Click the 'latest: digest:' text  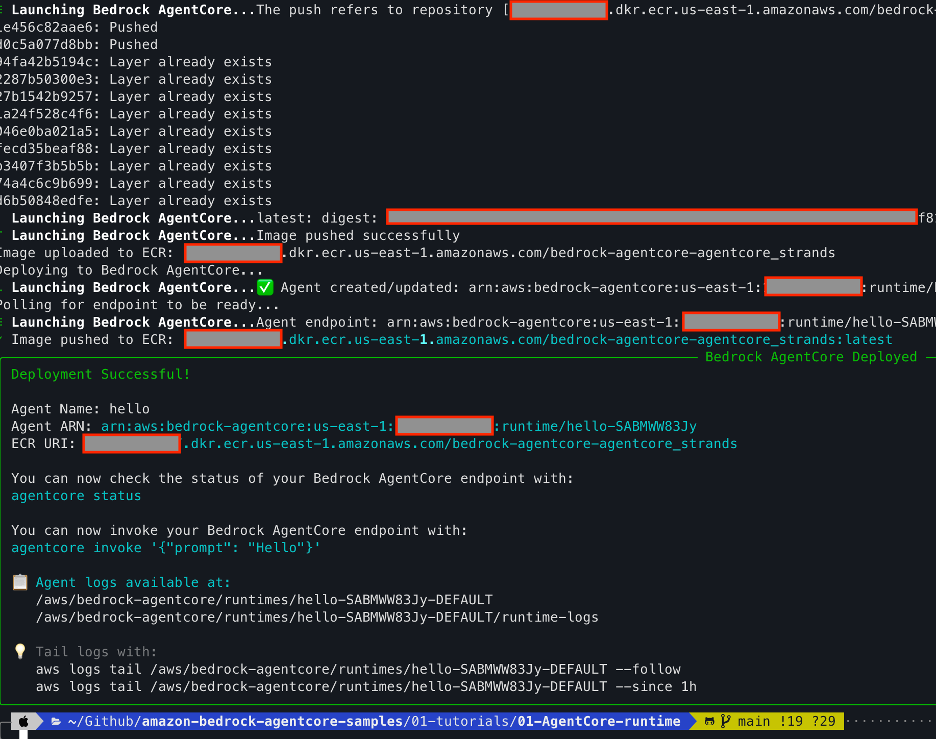tap(318, 218)
